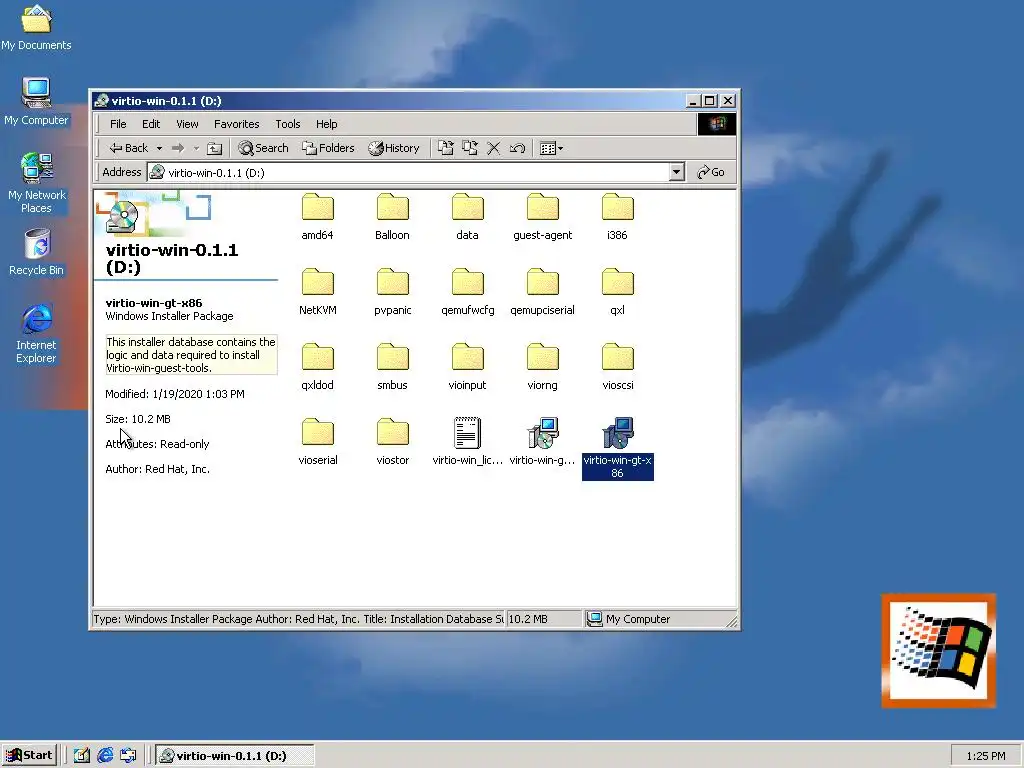Image resolution: width=1024 pixels, height=768 pixels.
Task: Select the Recycle Bin desktop icon
Action: [37, 252]
